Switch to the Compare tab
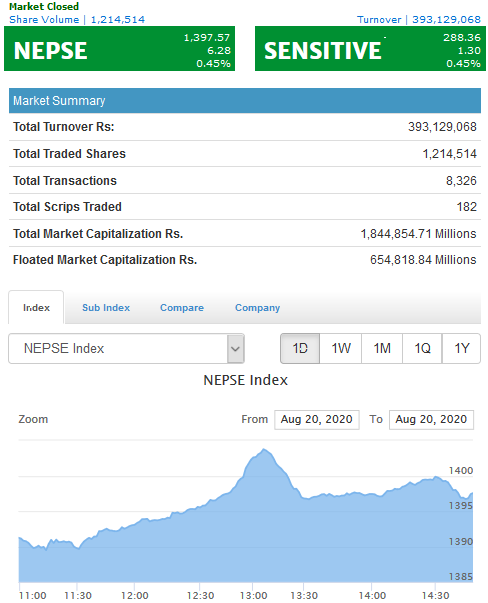Screen dimensions: 488x603 click(x=182, y=308)
